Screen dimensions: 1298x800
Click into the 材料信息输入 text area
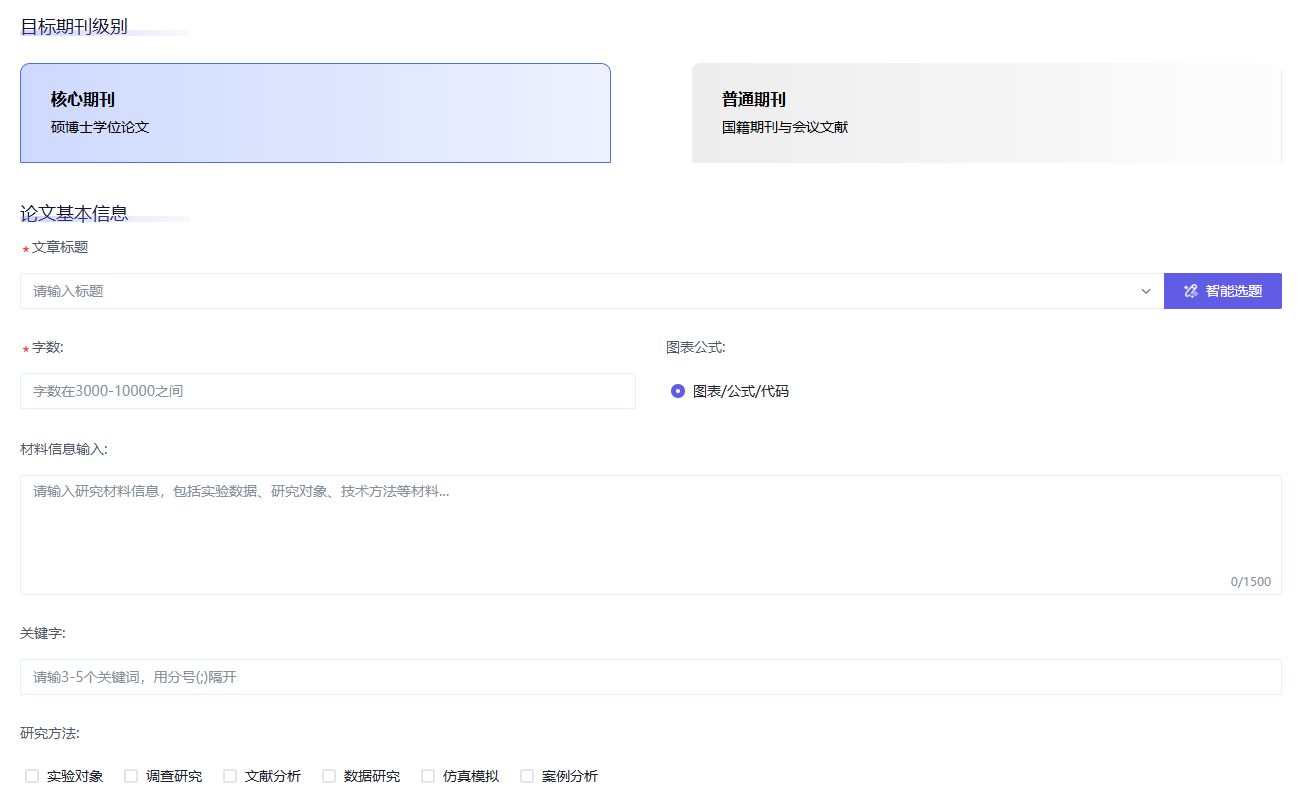click(650, 534)
